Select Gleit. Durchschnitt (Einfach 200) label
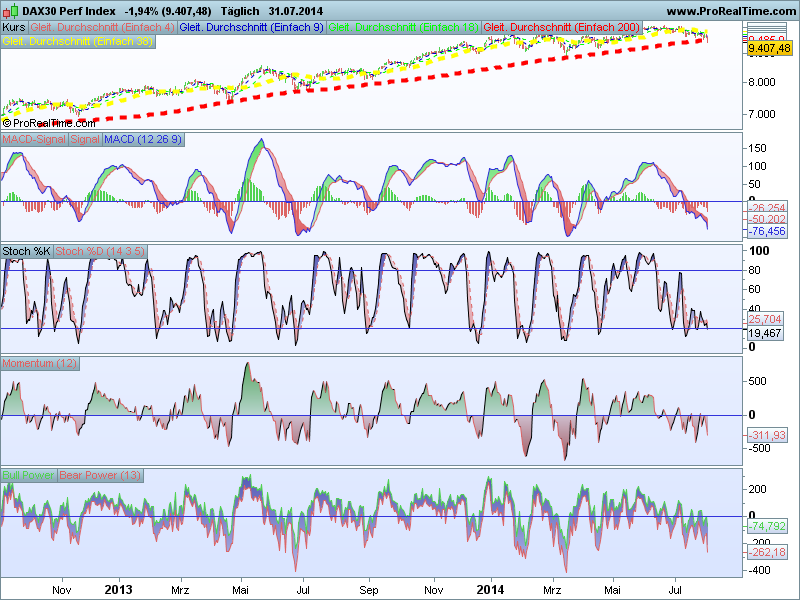The image size is (800, 600). pyautogui.click(x=562, y=27)
